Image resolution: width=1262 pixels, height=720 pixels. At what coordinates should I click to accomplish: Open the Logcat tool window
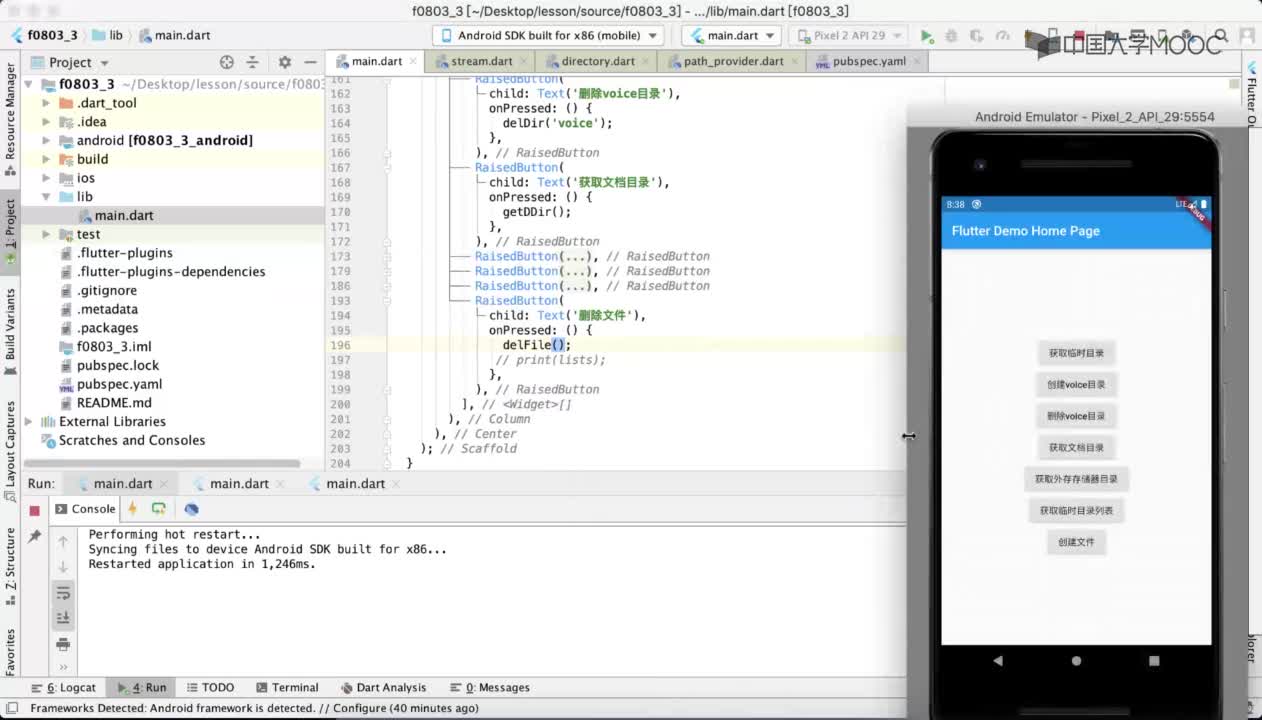pyautogui.click(x=64, y=688)
